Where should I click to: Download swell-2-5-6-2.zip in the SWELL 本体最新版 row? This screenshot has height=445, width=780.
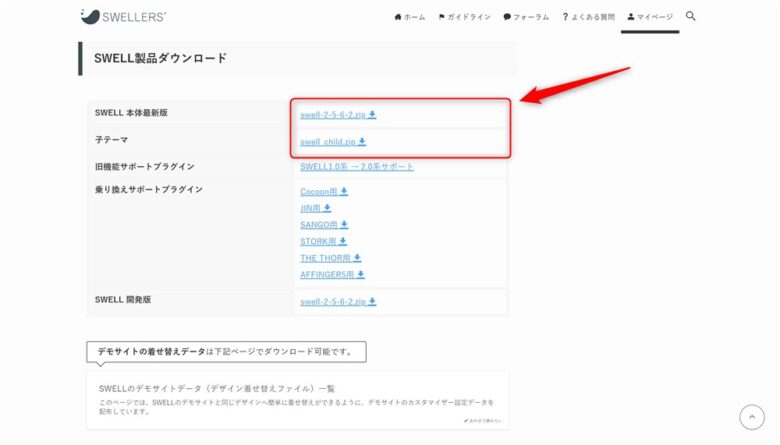[x=338, y=115]
